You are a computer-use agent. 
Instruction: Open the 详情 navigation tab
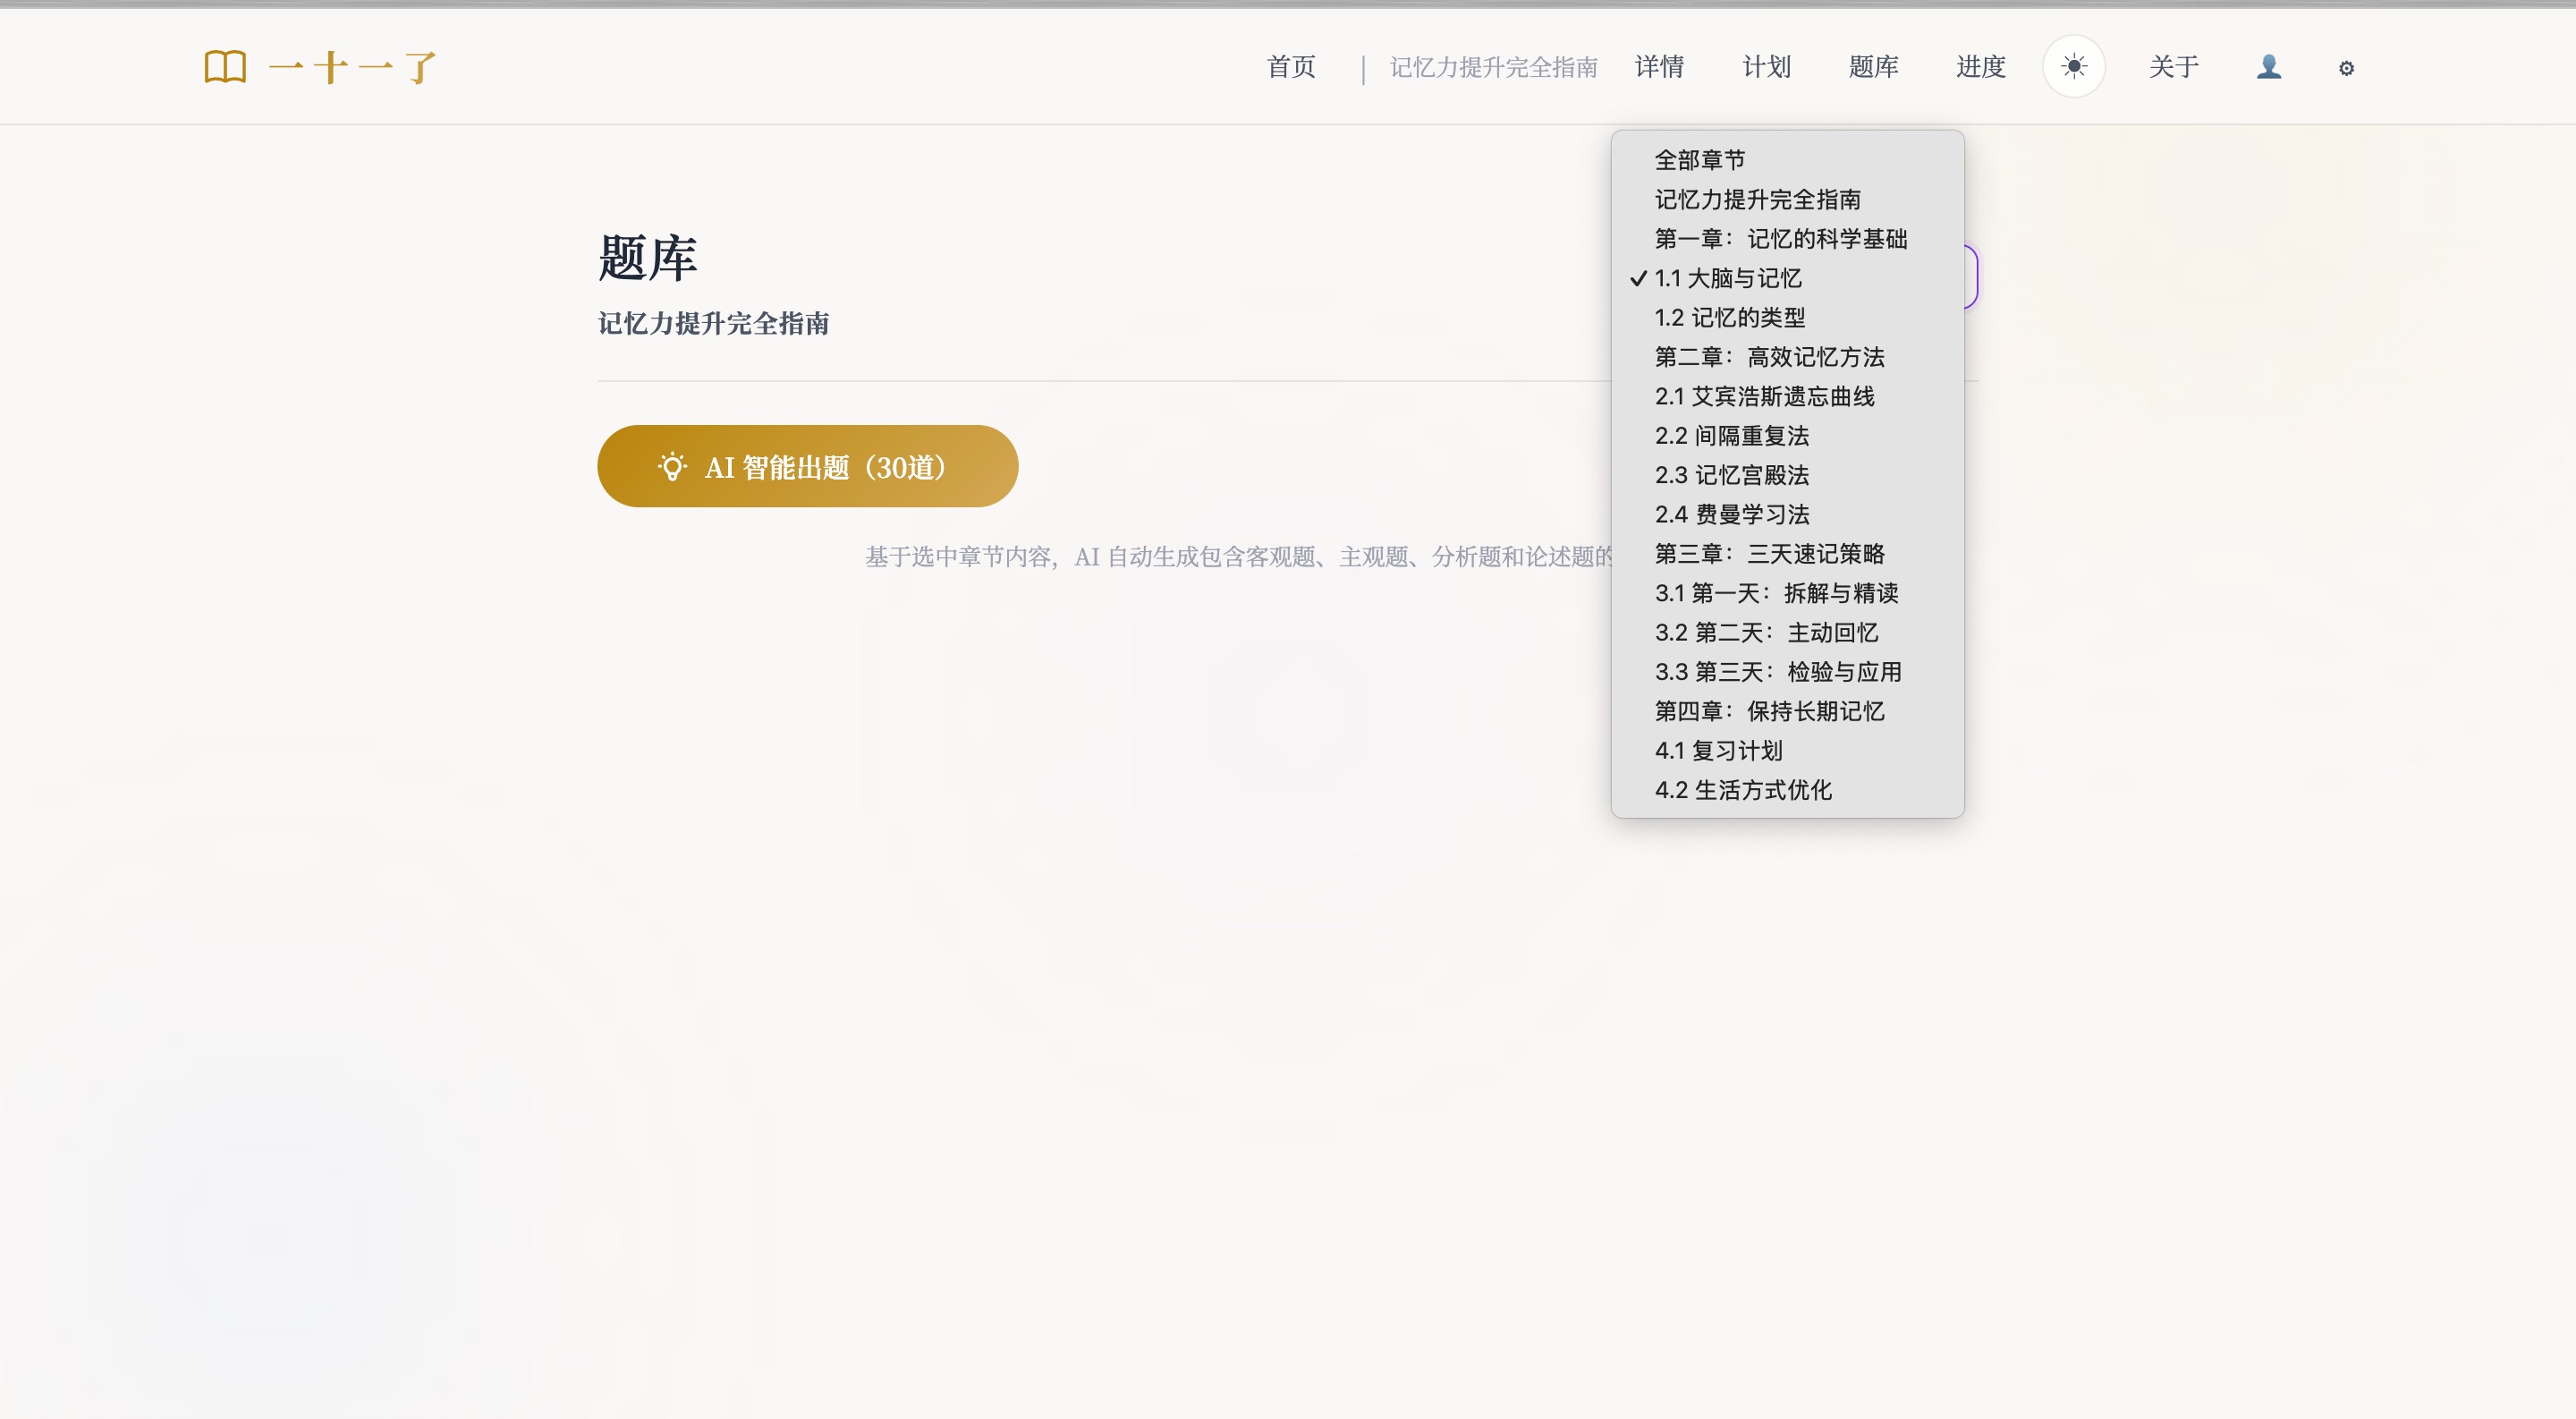[x=1659, y=67]
